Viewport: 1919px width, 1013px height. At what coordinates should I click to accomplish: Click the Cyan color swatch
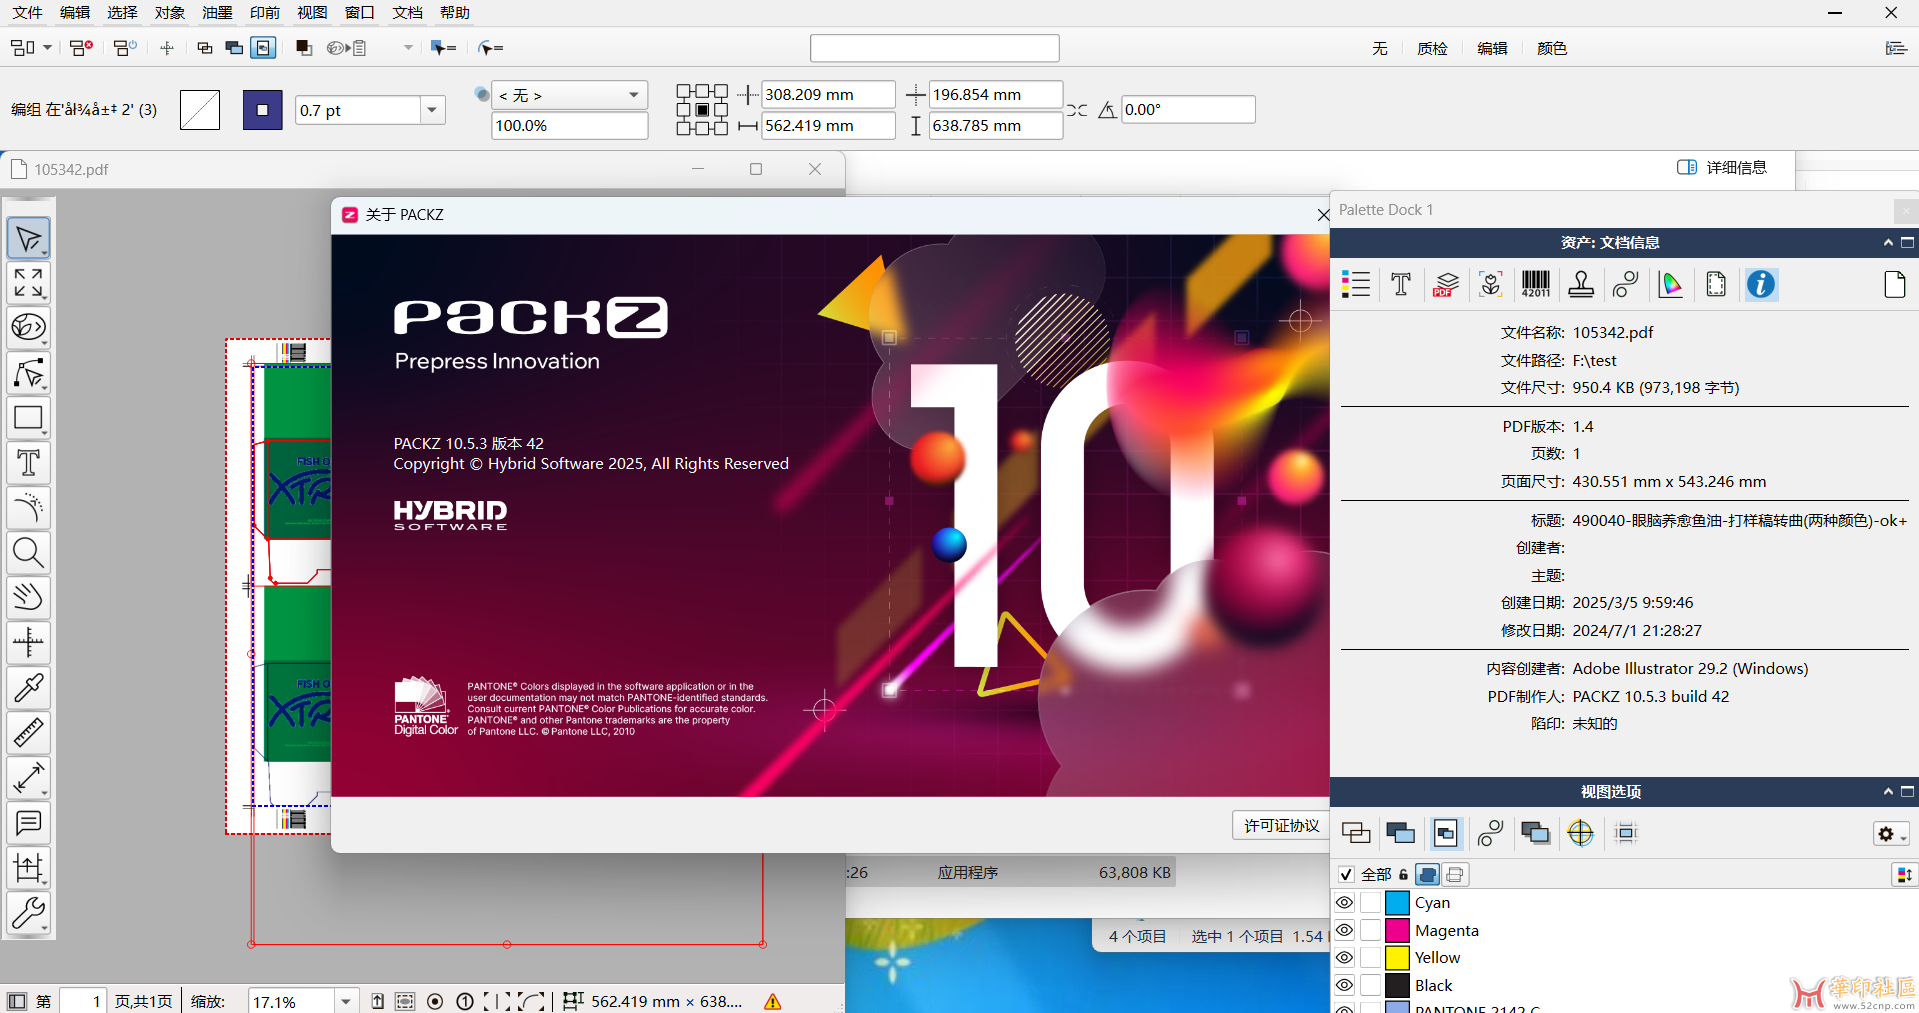click(x=1397, y=903)
